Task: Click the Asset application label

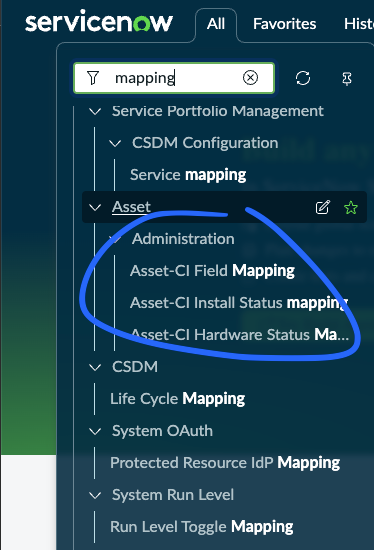Action: click(131, 207)
